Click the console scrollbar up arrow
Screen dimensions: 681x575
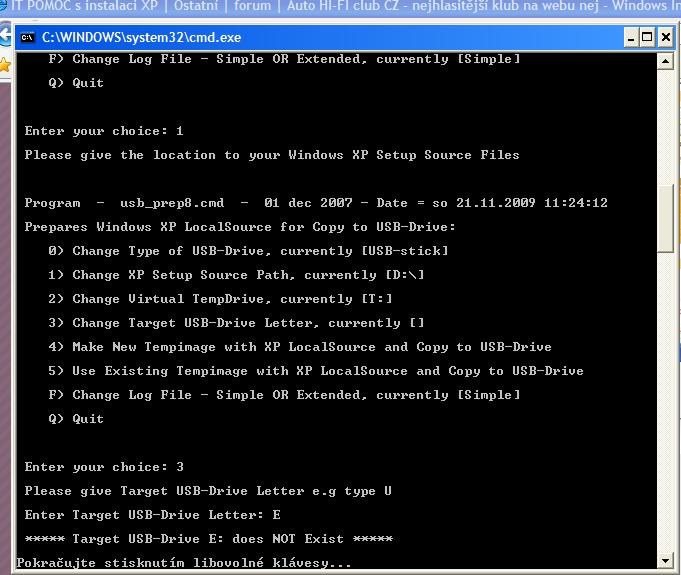666,59
